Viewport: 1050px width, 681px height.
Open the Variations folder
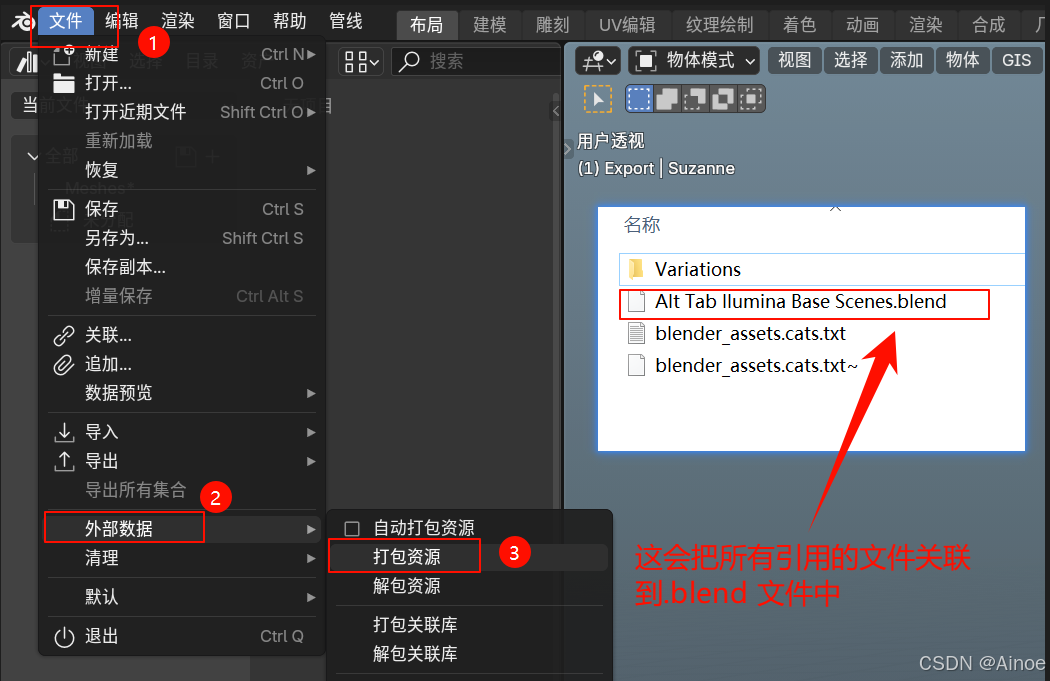(822, 269)
